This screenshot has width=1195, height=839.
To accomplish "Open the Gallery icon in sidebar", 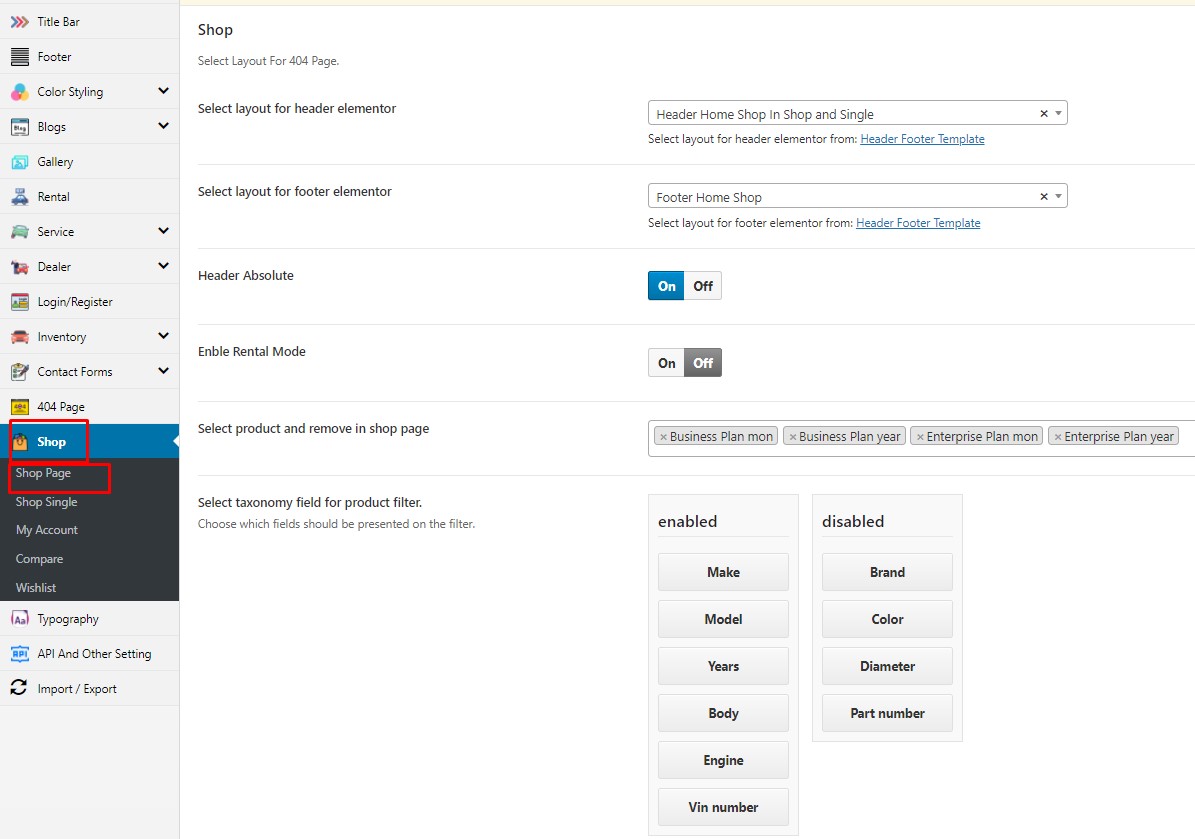I will (19, 162).
